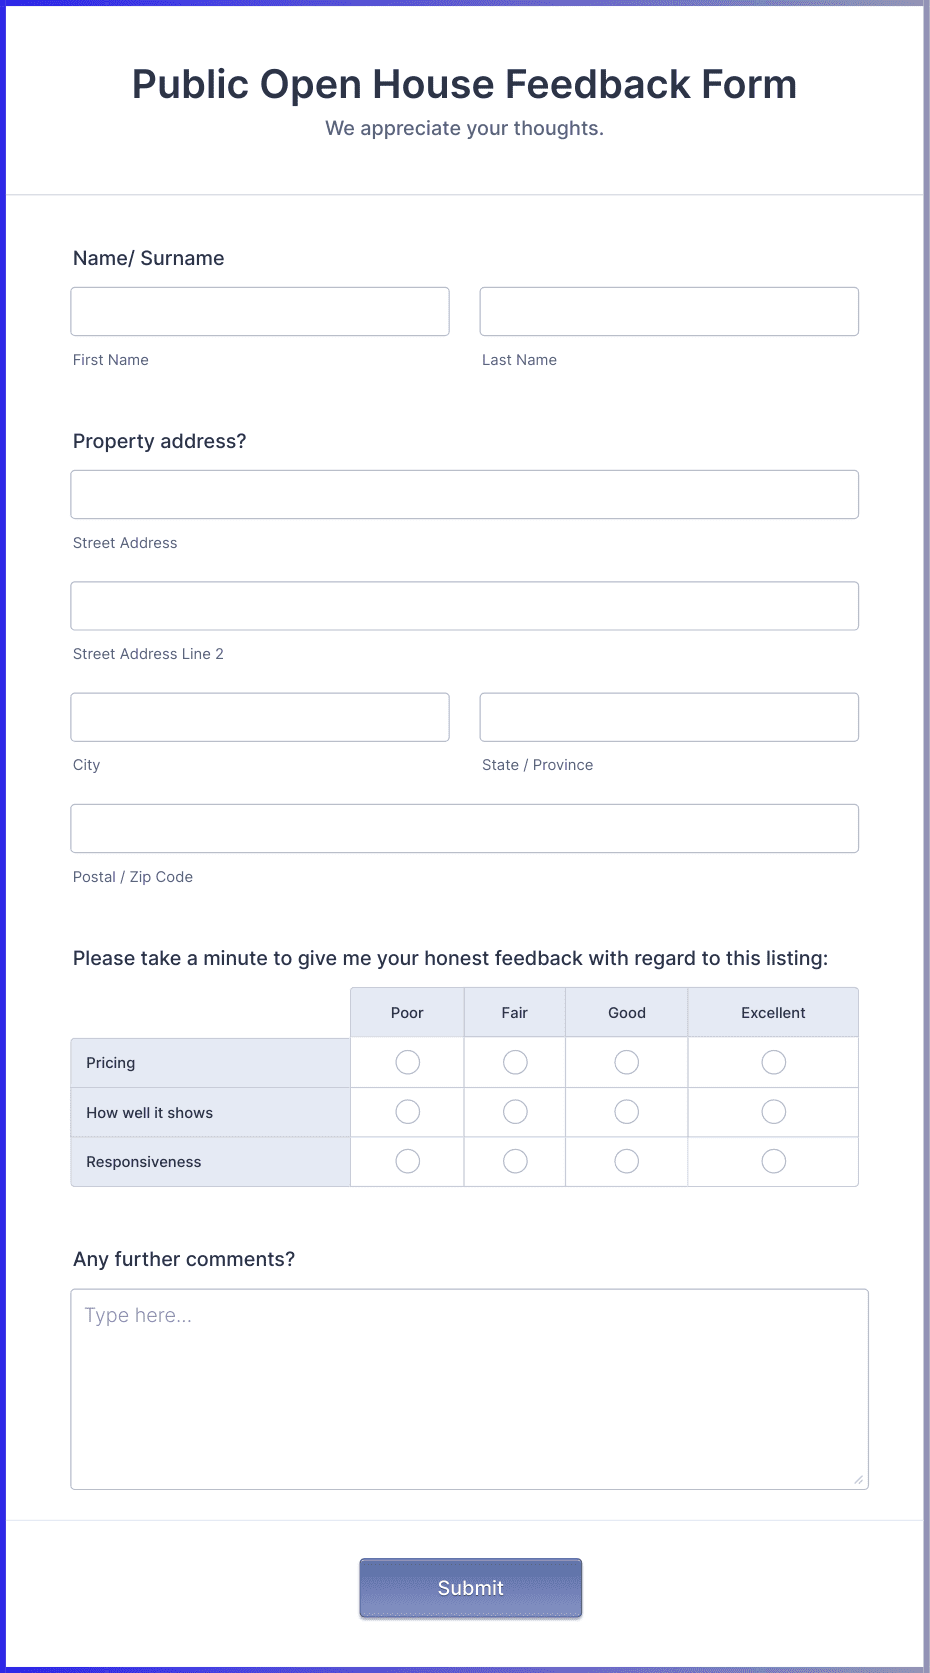Select Excellent for How well it shows
This screenshot has height=1673, width=930.
pyautogui.click(x=774, y=1112)
